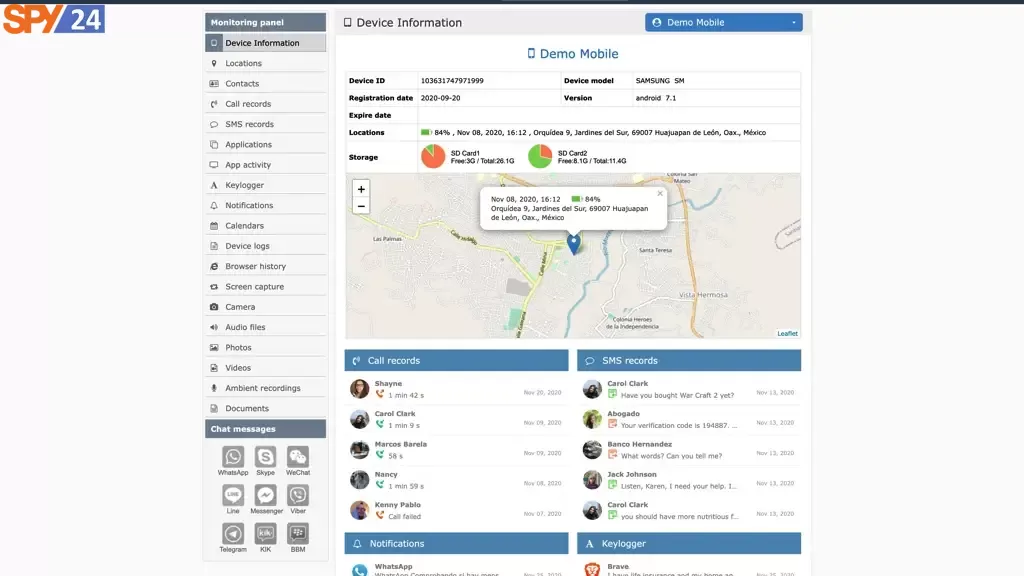This screenshot has height=576, width=1024.
Task: Click the Locations pin sidebar icon
Action: pyautogui.click(x=214, y=63)
